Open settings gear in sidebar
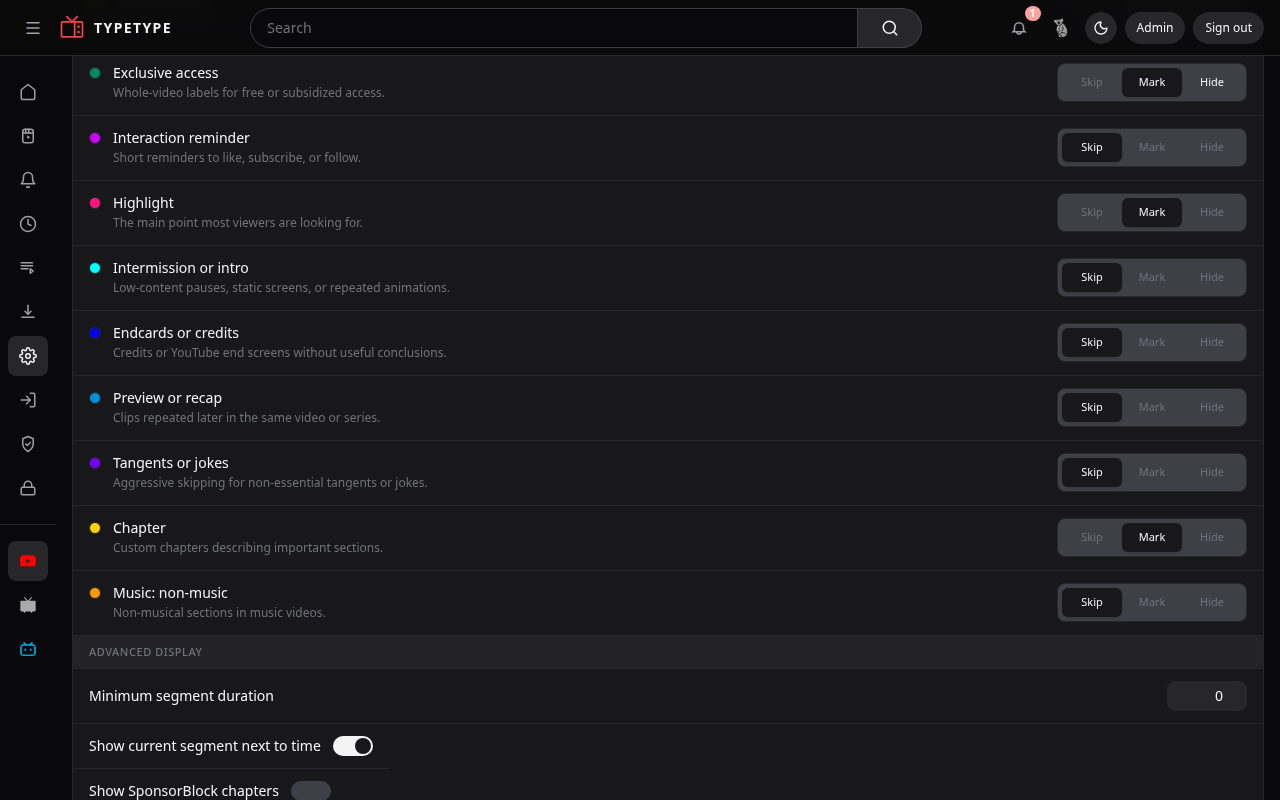 28,356
